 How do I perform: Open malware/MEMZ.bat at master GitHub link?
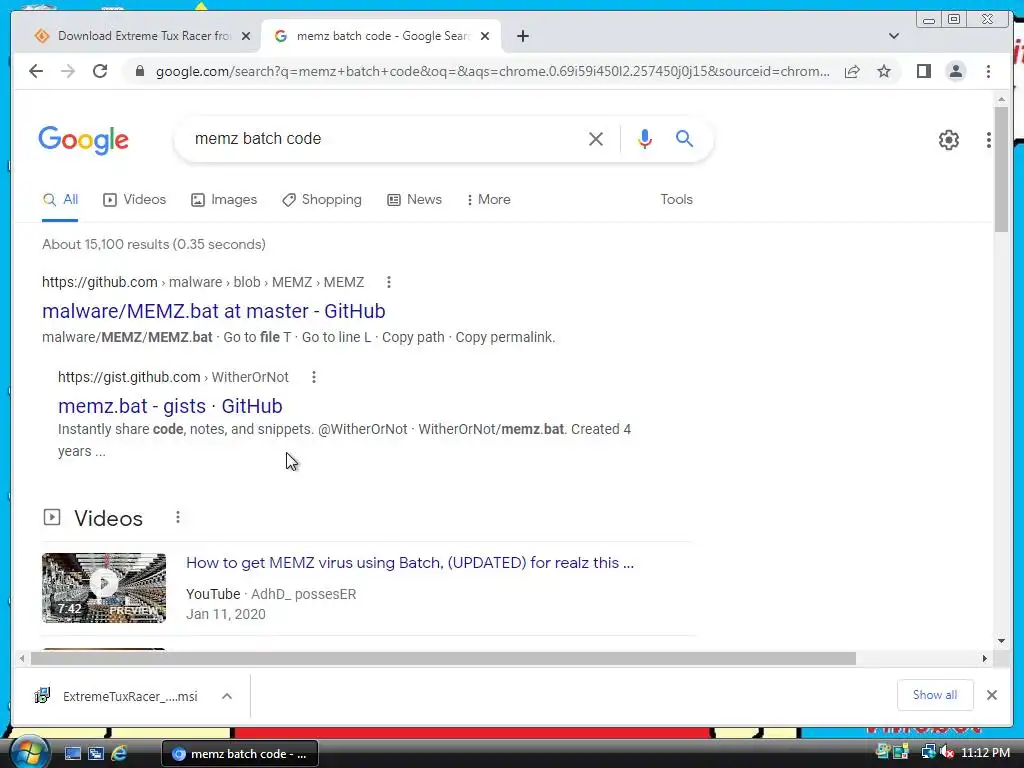click(x=214, y=311)
